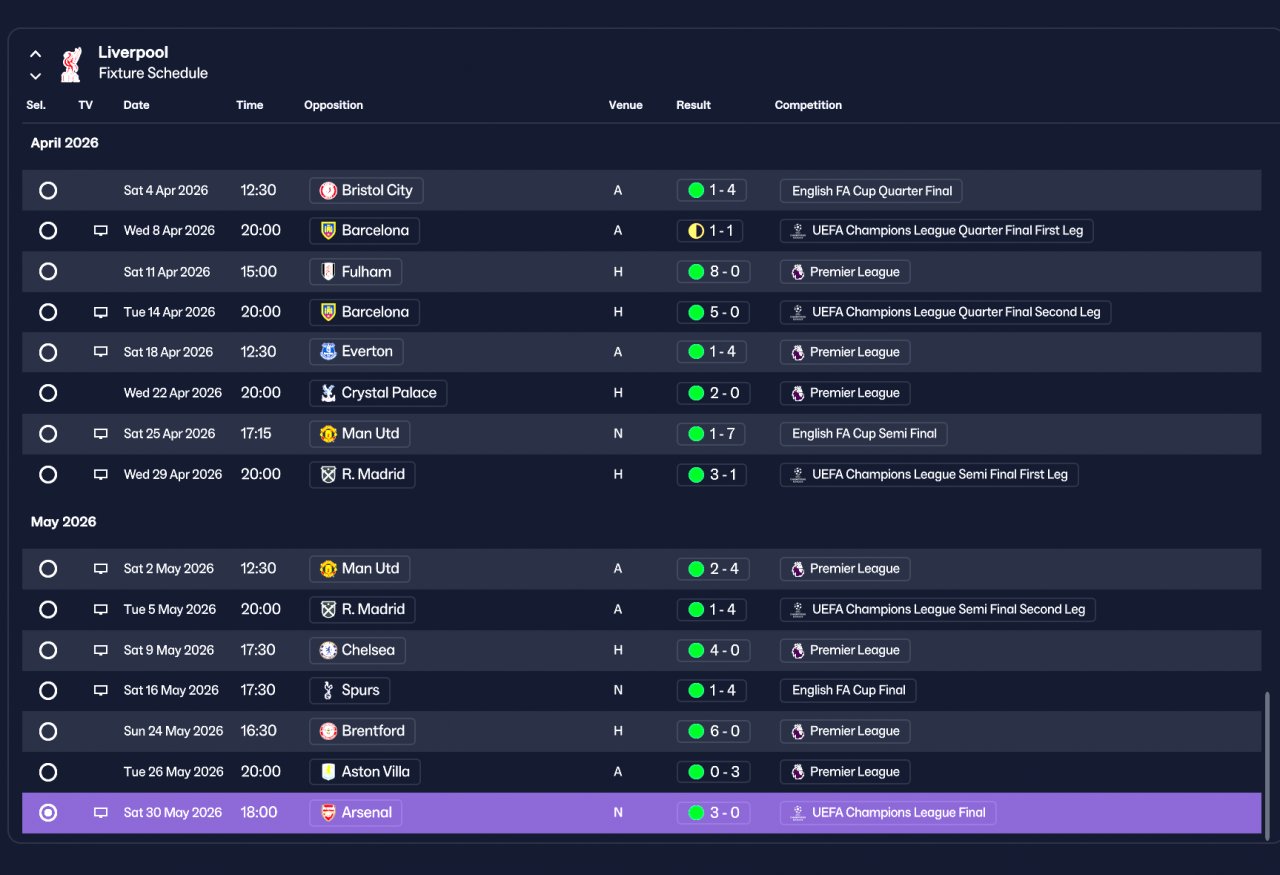Click the April 2026 month heading
The height and width of the screenshot is (875, 1280).
[x=64, y=143]
